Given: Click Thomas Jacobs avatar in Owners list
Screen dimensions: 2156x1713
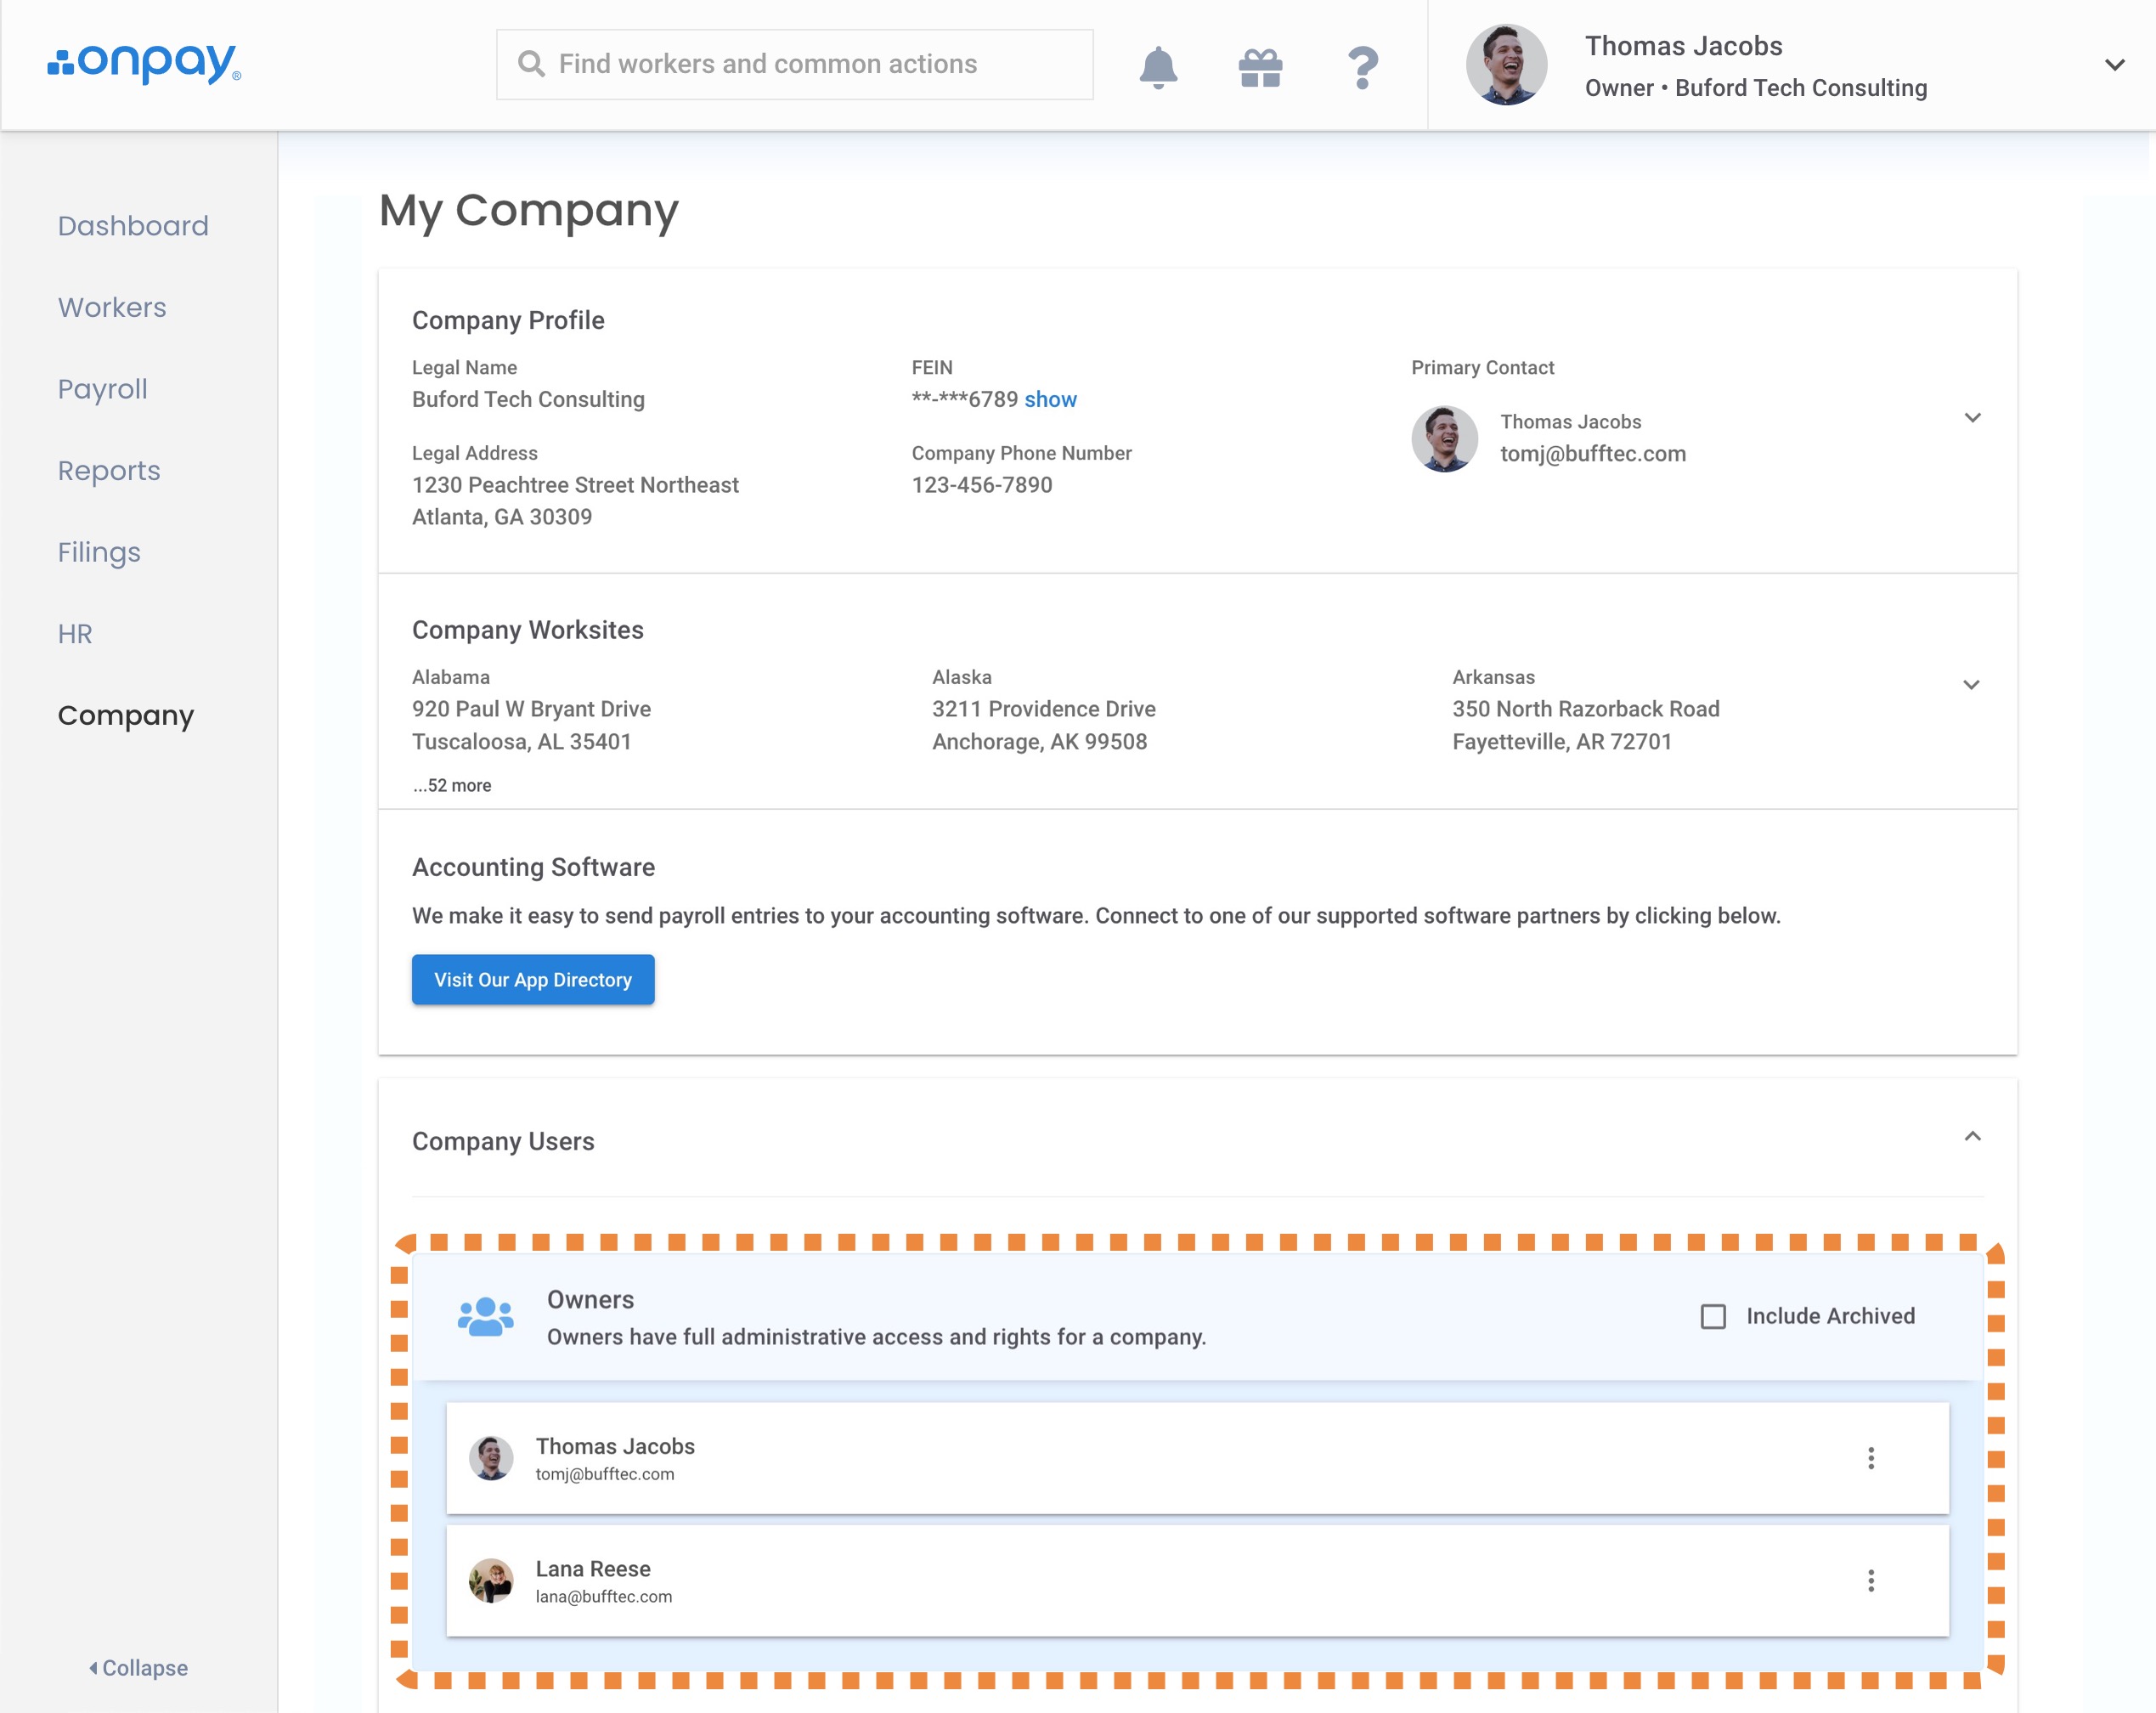Looking at the screenshot, I should [x=491, y=1458].
